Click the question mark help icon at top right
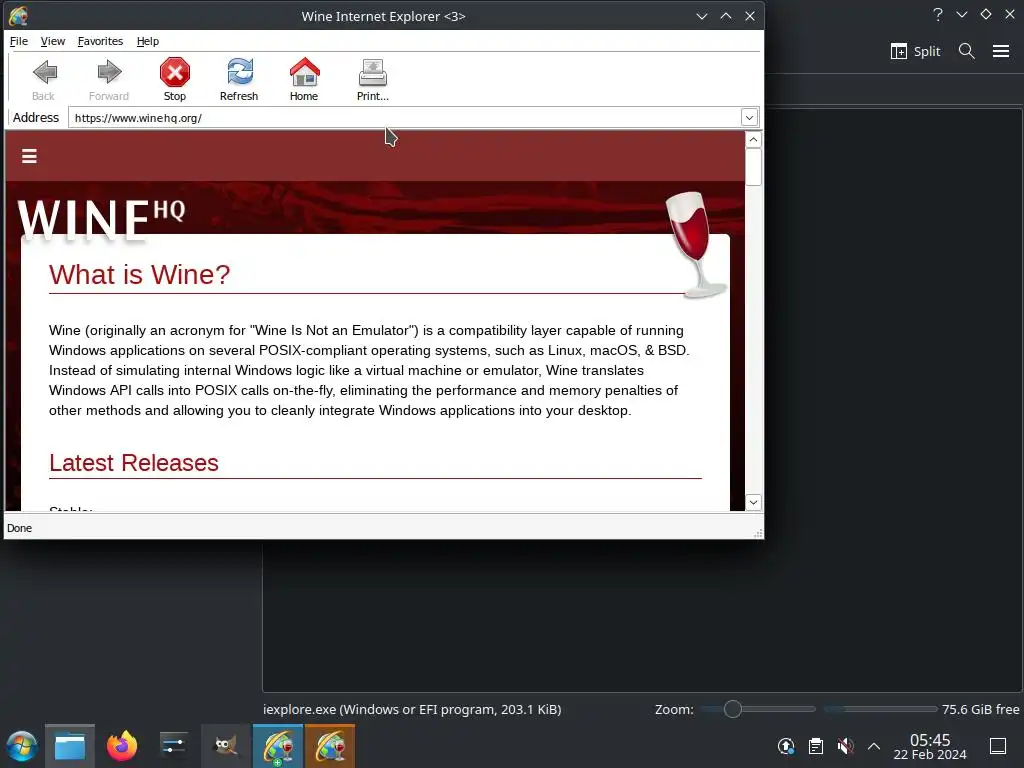 [938, 14]
